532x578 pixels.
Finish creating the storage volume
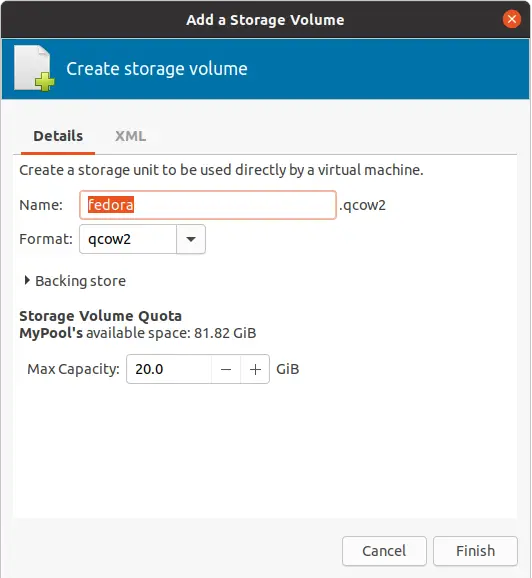tap(475, 551)
